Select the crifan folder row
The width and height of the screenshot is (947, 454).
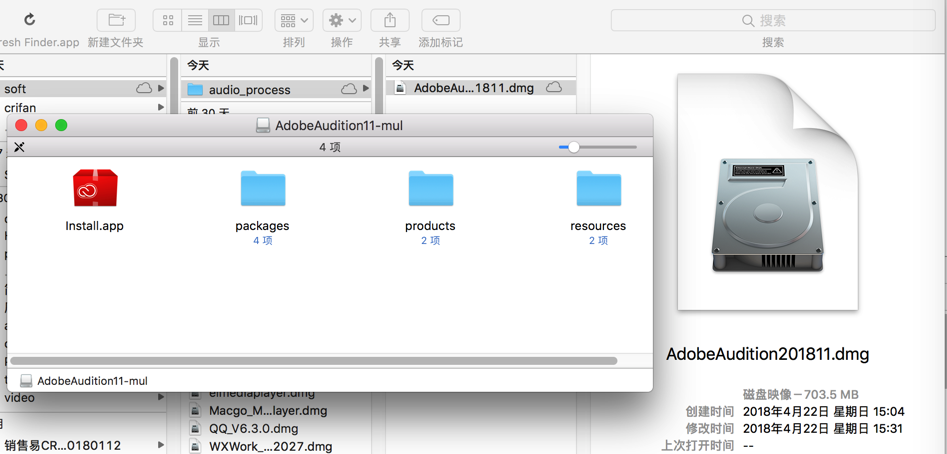[x=83, y=107]
